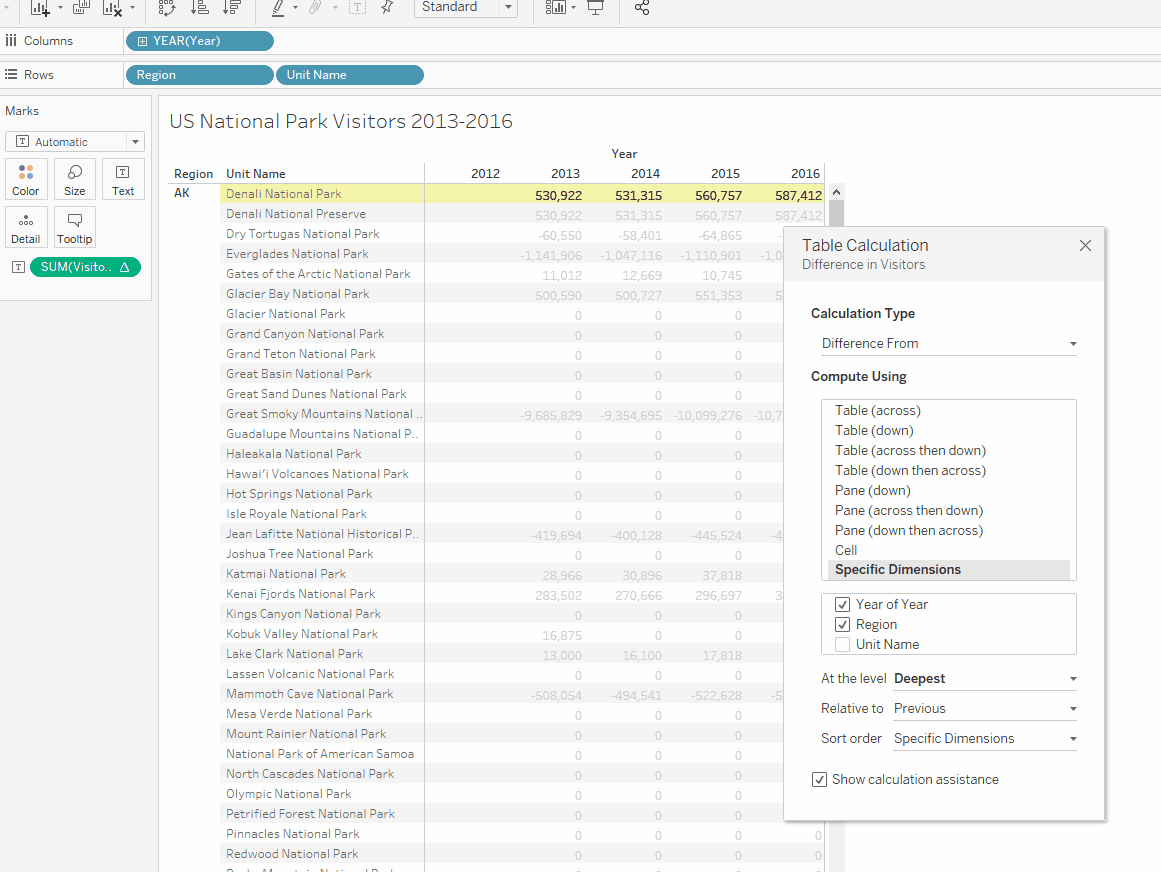Open the Detail marks card
Viewport: 1161px width, 872px height.
click(x=25, y=227)
